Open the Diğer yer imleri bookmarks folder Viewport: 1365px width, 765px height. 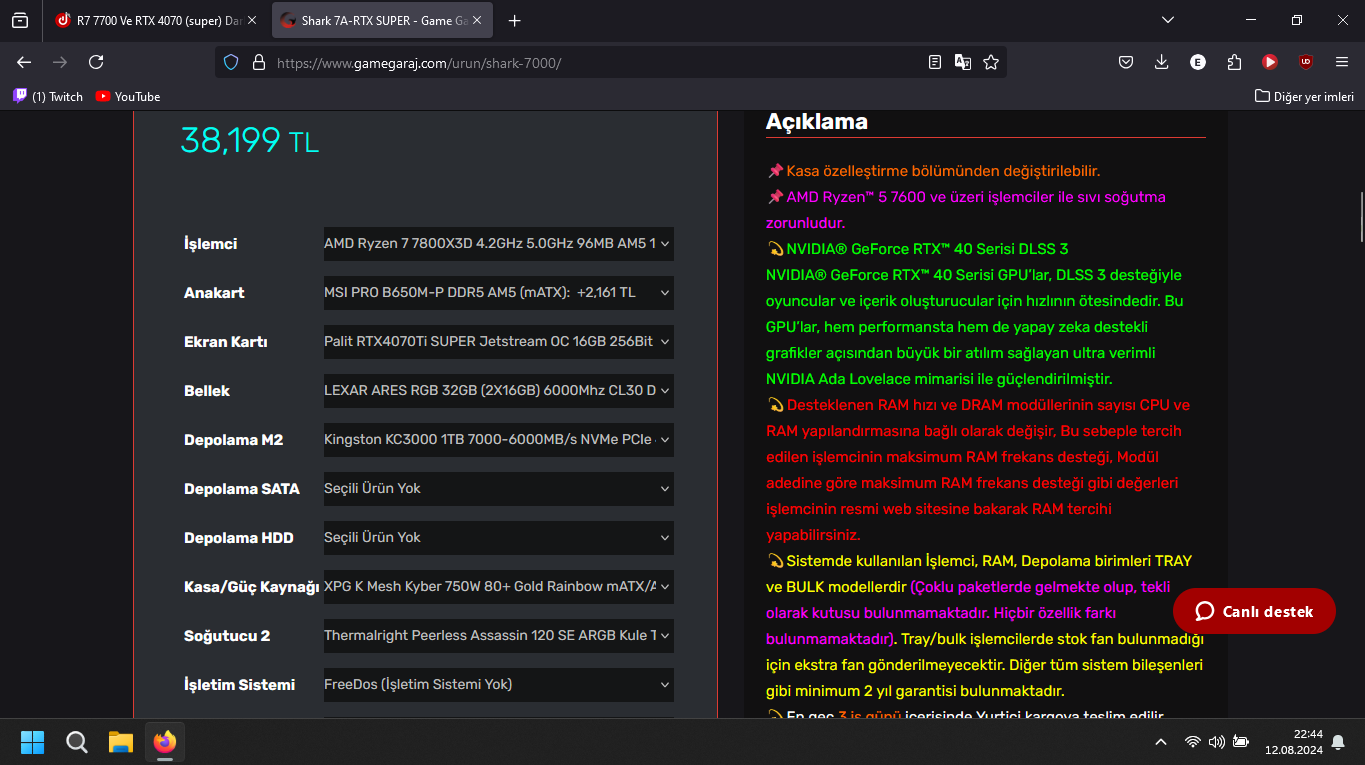pyautogui.click(x=1304, y=96)
